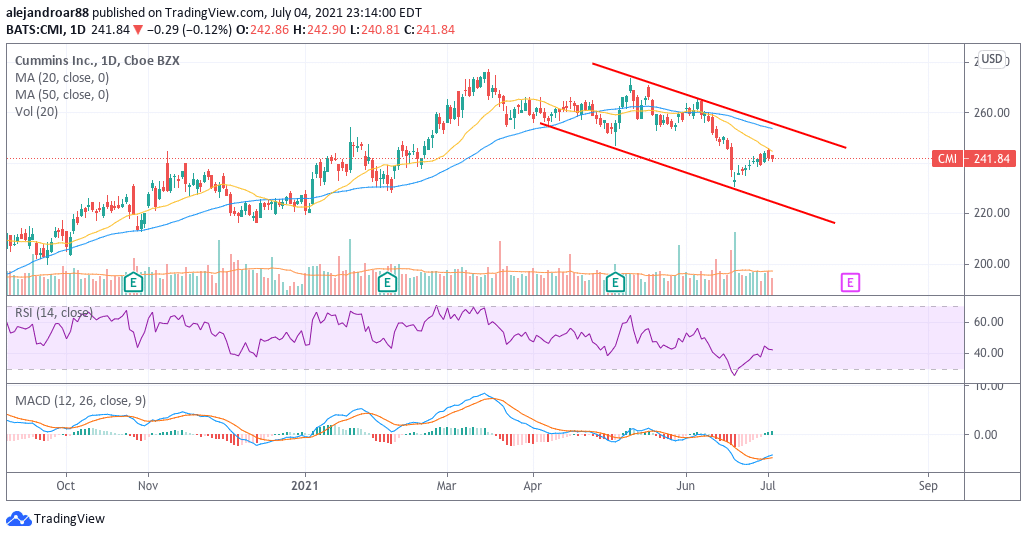
Task: Click the TradingView wordmark text
Action: (x=69, y=519)
